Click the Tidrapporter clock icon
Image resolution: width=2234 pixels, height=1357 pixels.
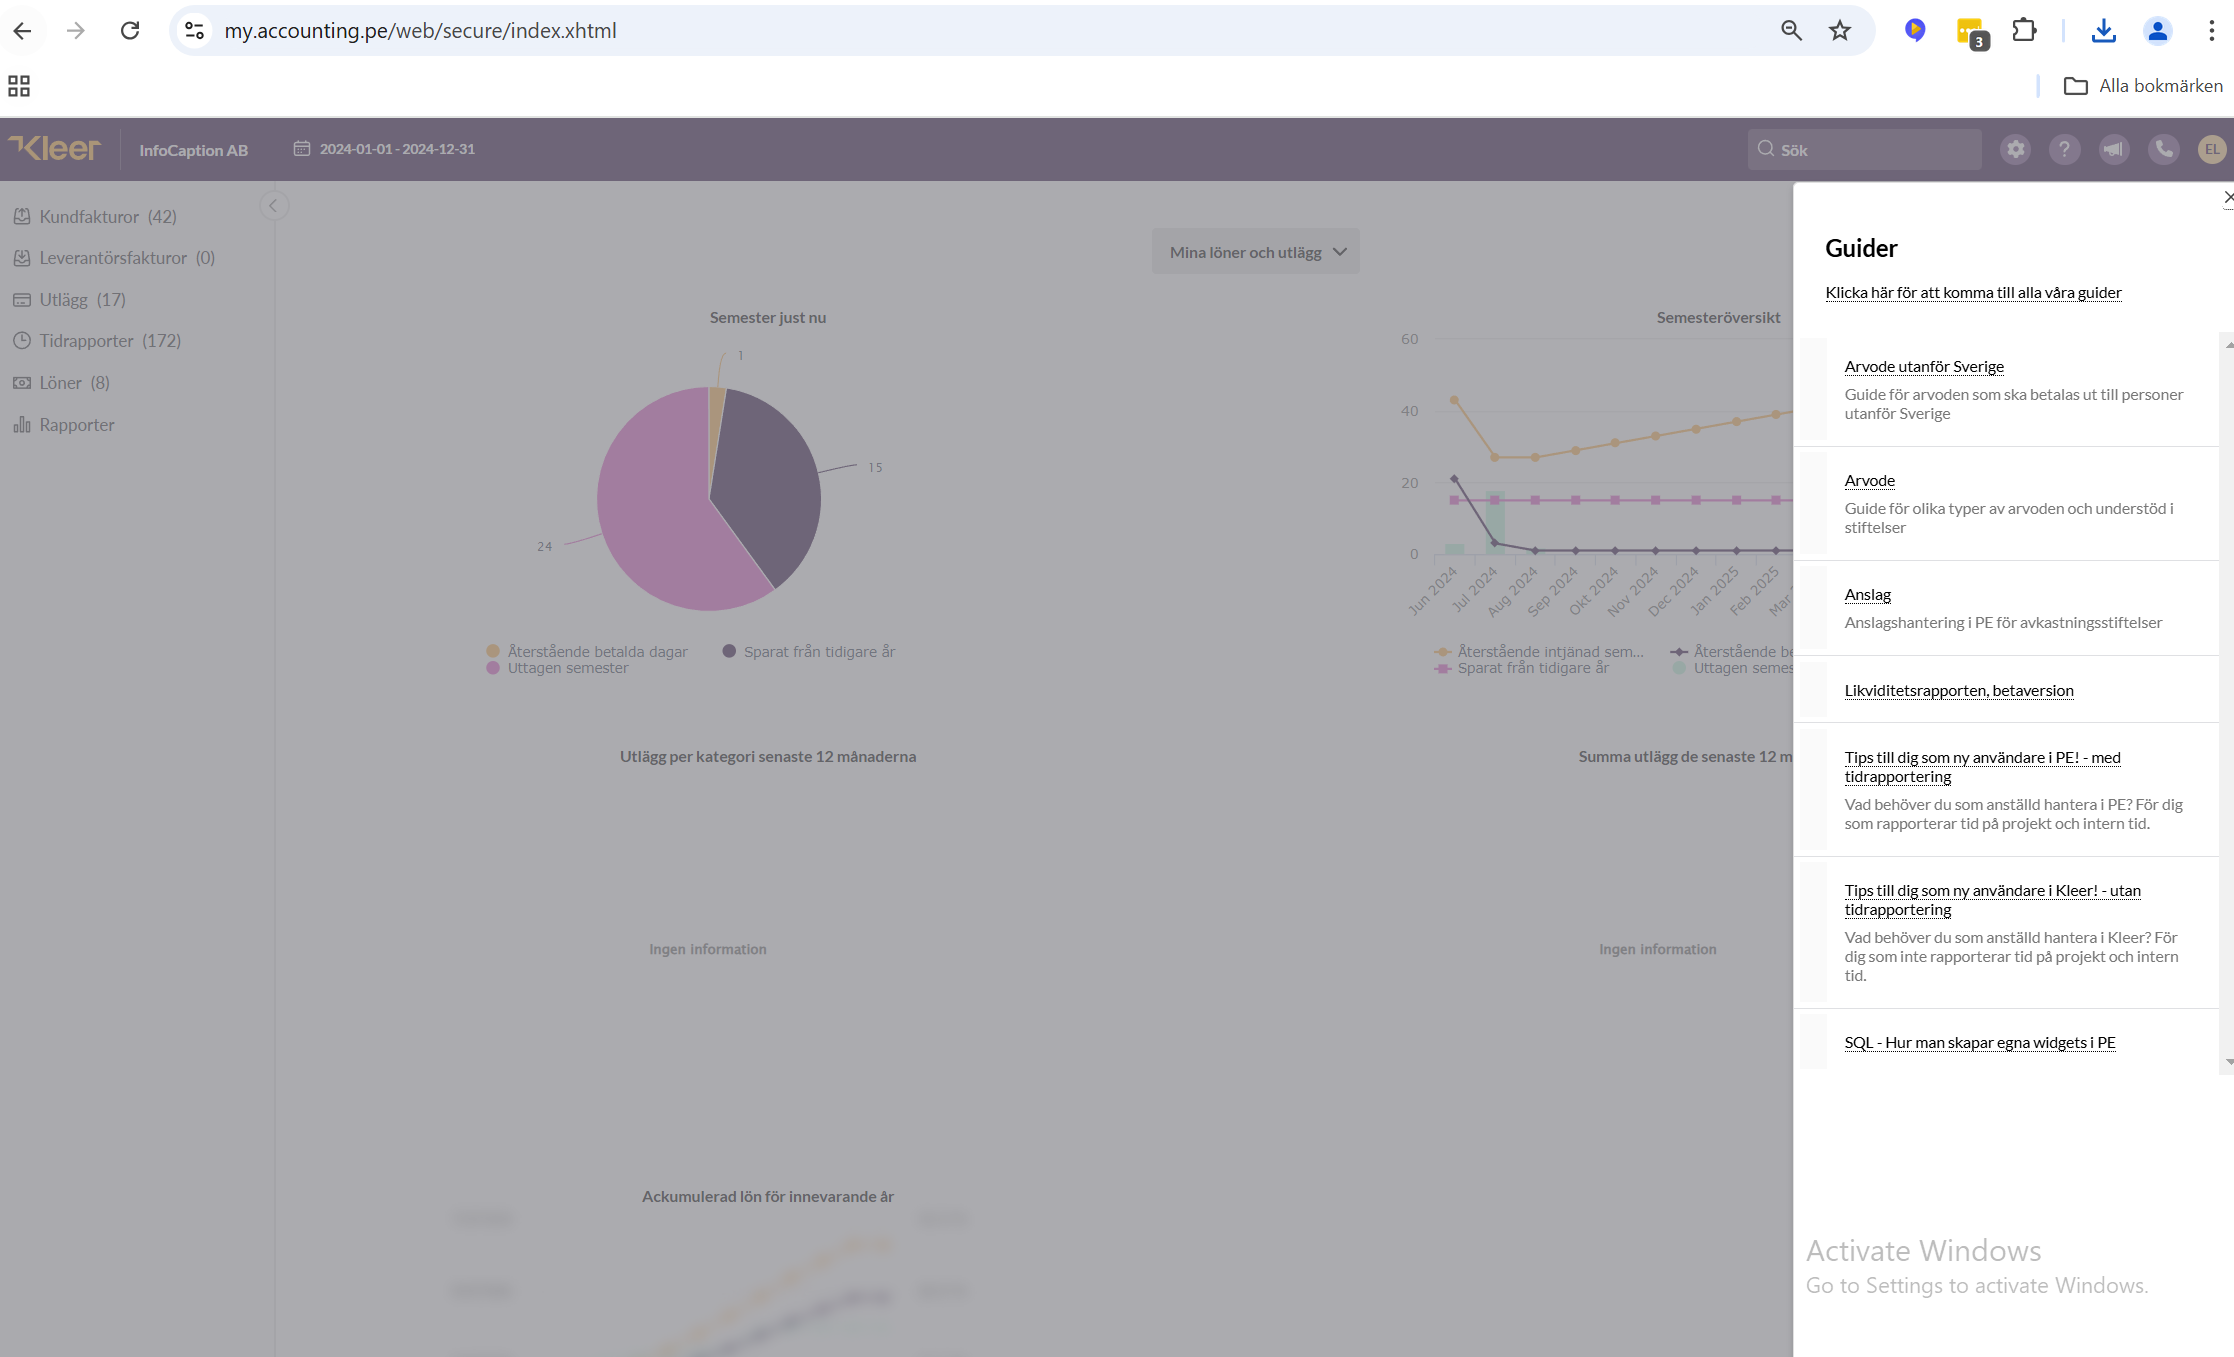(x=22, y=341)
